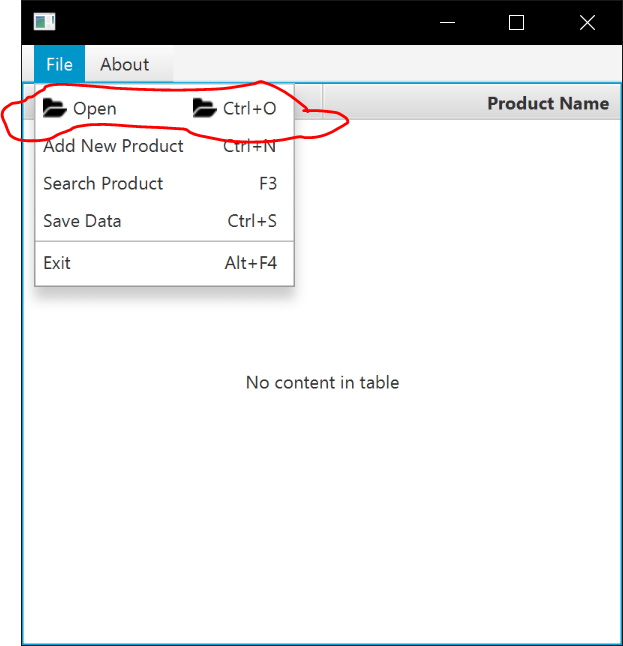The height and width of the screenshot is (646, 623).
Task: Click the Product Name column header
Action: click(x=547, y=103)
